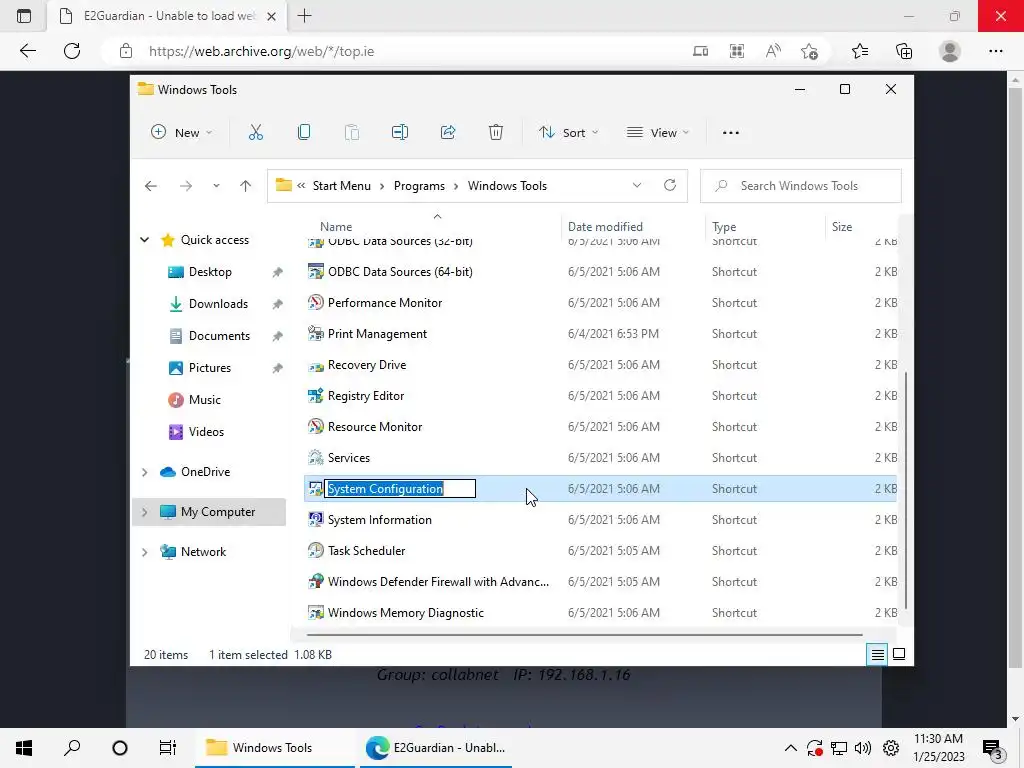The image size is (1024, 768).
Task: Open Edge Settings and more menu
Action: (995, 51)
